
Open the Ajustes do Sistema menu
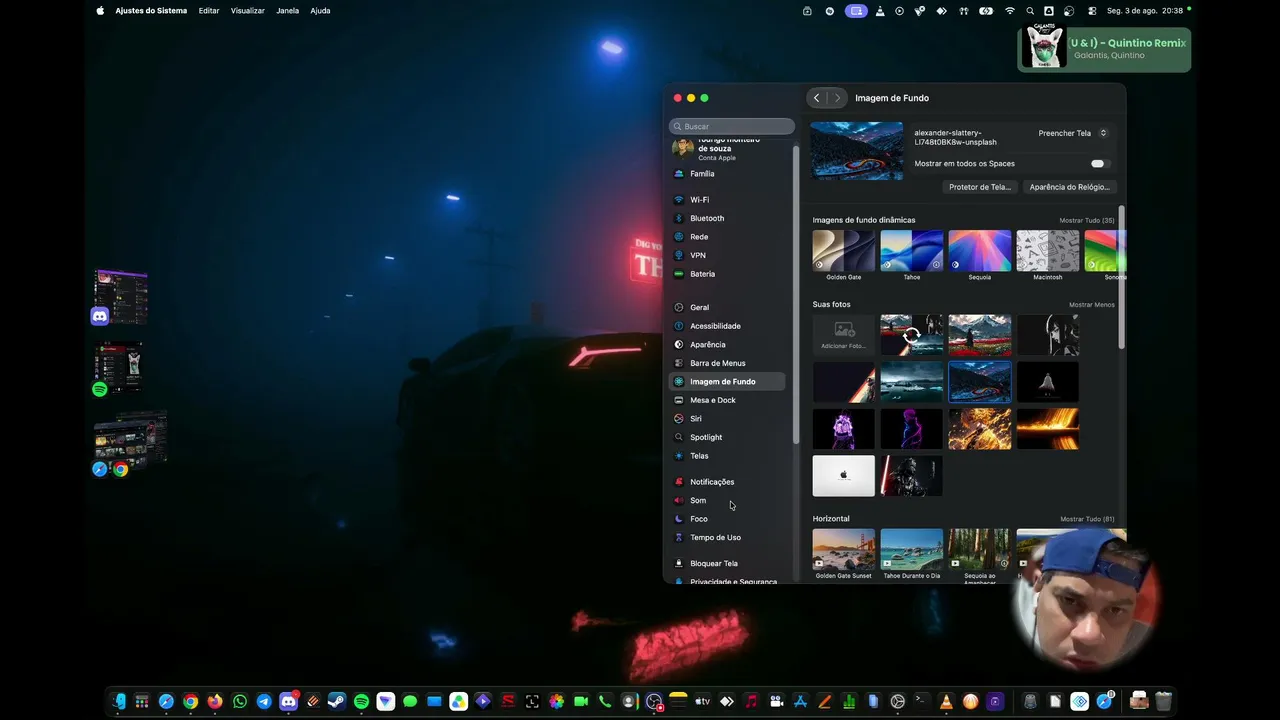point(151,11)
